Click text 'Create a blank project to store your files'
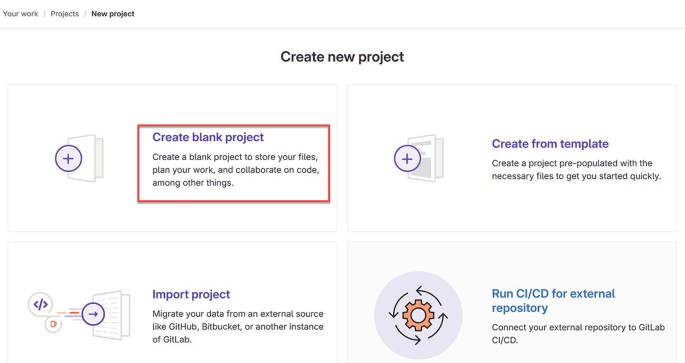Screen dimensions: 685x363 click(235, 157)
